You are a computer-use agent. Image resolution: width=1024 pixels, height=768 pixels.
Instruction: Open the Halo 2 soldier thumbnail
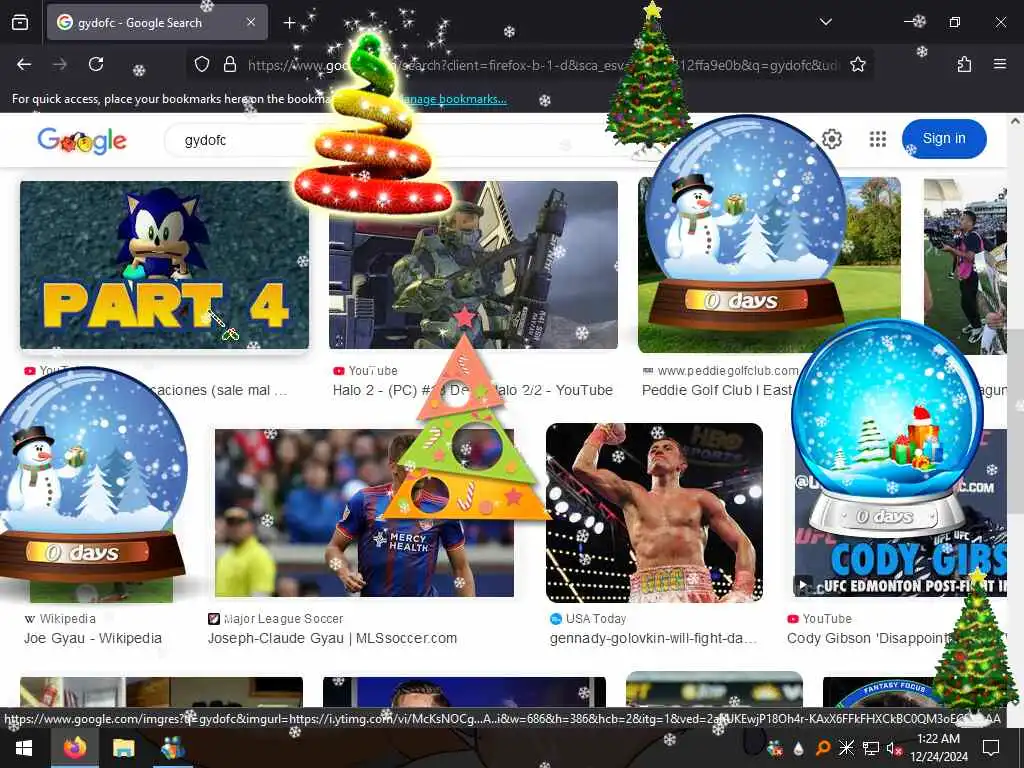[x=473, y=265]
